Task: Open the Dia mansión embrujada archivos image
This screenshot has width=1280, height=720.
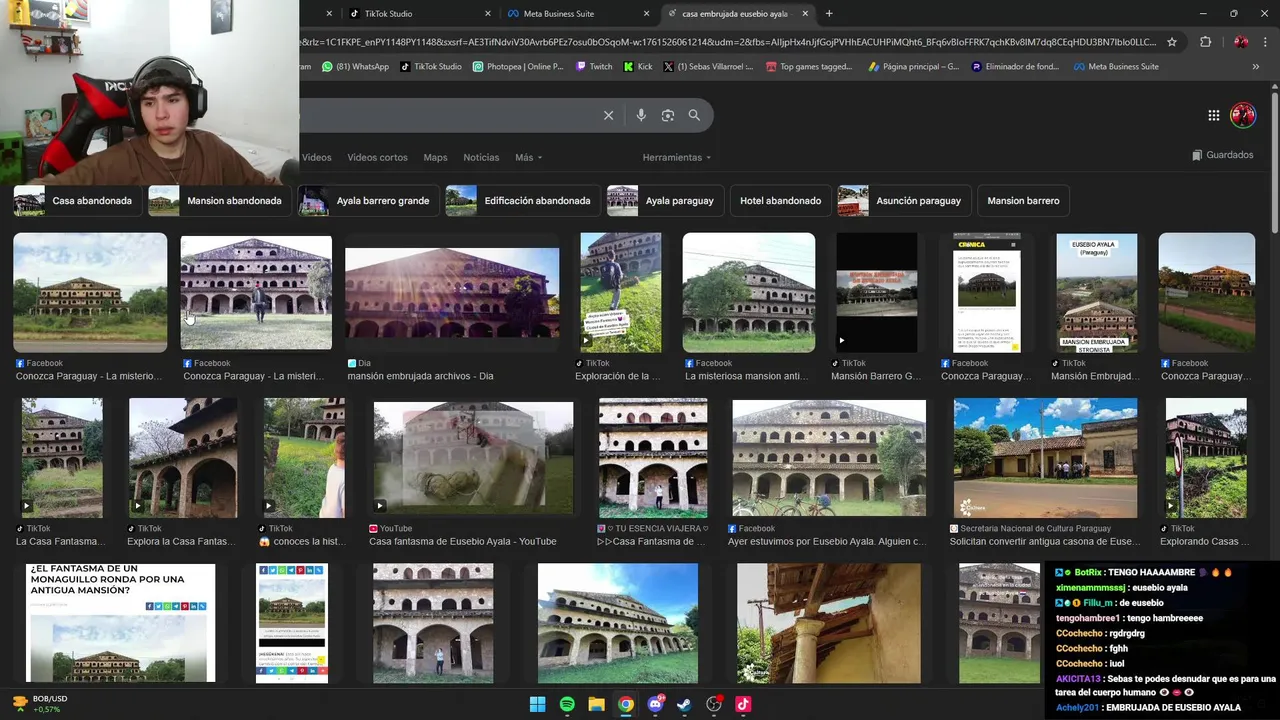Action: tap(452, 292)
